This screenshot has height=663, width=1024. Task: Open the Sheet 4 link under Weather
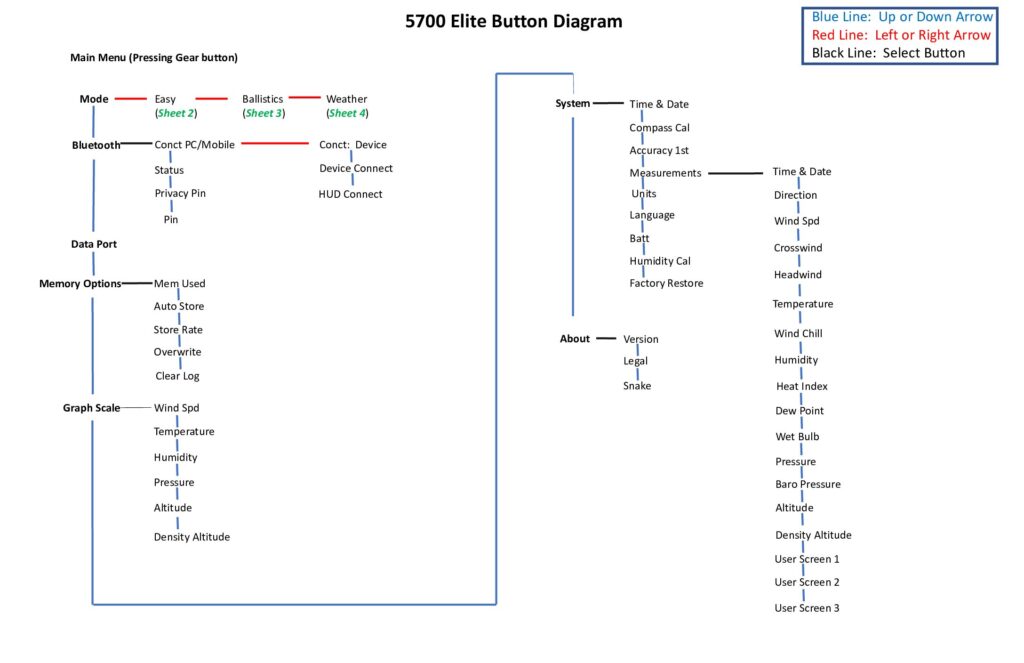click(x=347, y=114)
